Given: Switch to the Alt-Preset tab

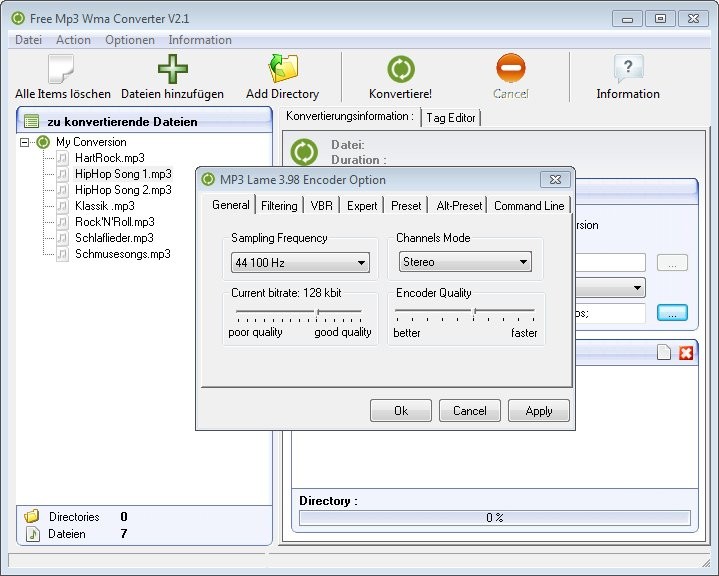Looking at the screenshot, I should coord(459,206).
